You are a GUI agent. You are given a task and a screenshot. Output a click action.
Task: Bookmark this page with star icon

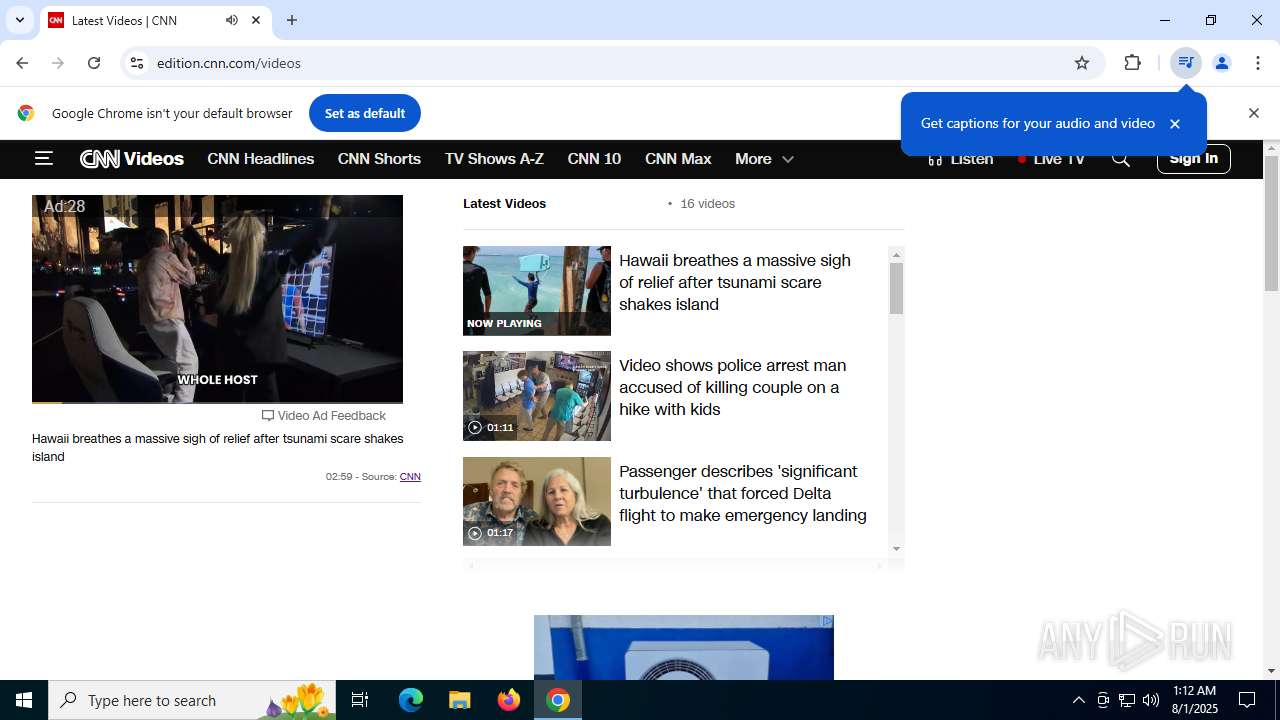click(x=1082, y=63)
